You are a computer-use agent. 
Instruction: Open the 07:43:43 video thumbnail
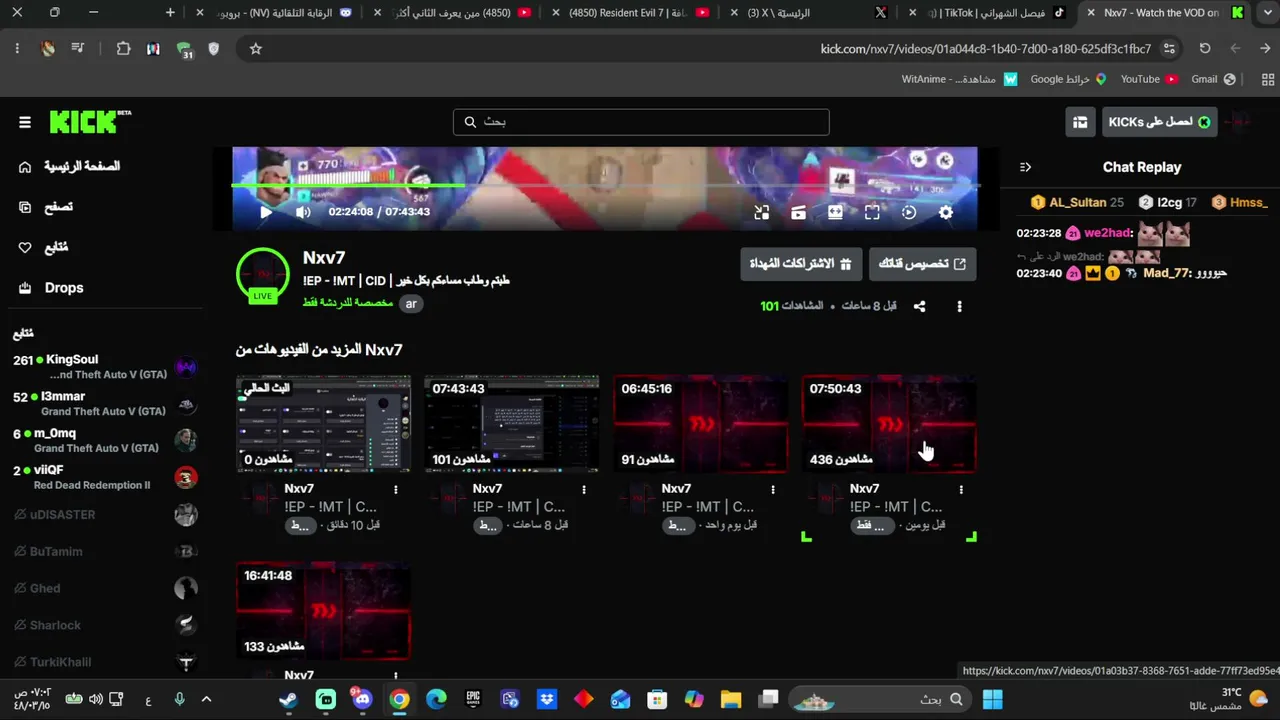pyautogui.click(x=512, y=424)
